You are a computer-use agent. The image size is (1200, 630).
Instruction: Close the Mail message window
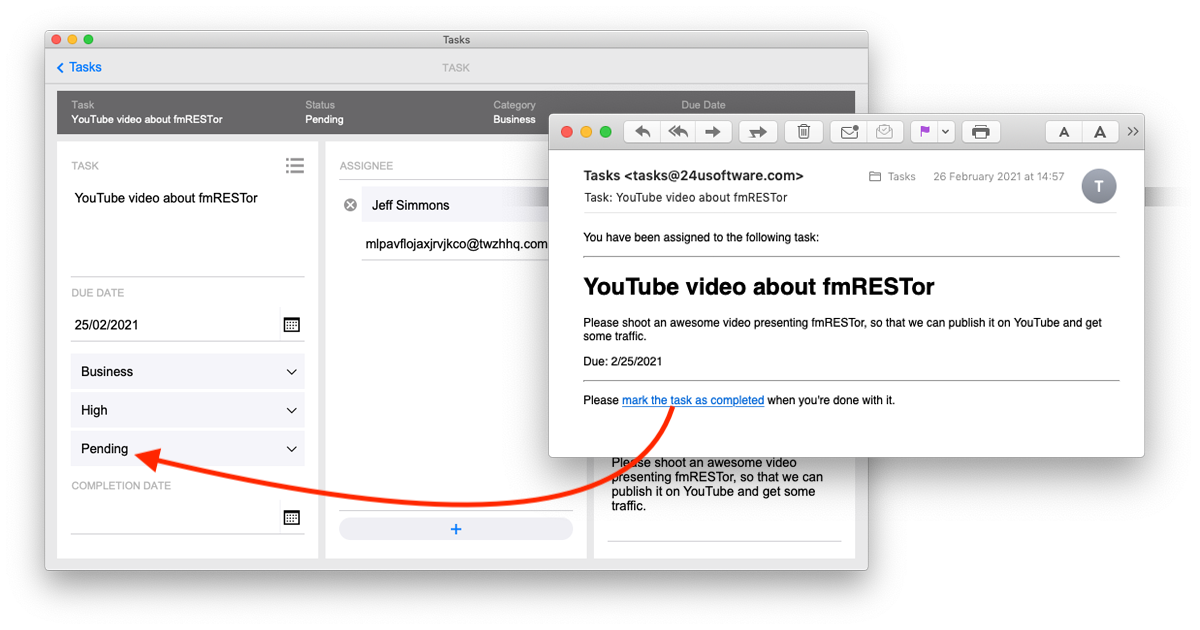tap(566, 132)
